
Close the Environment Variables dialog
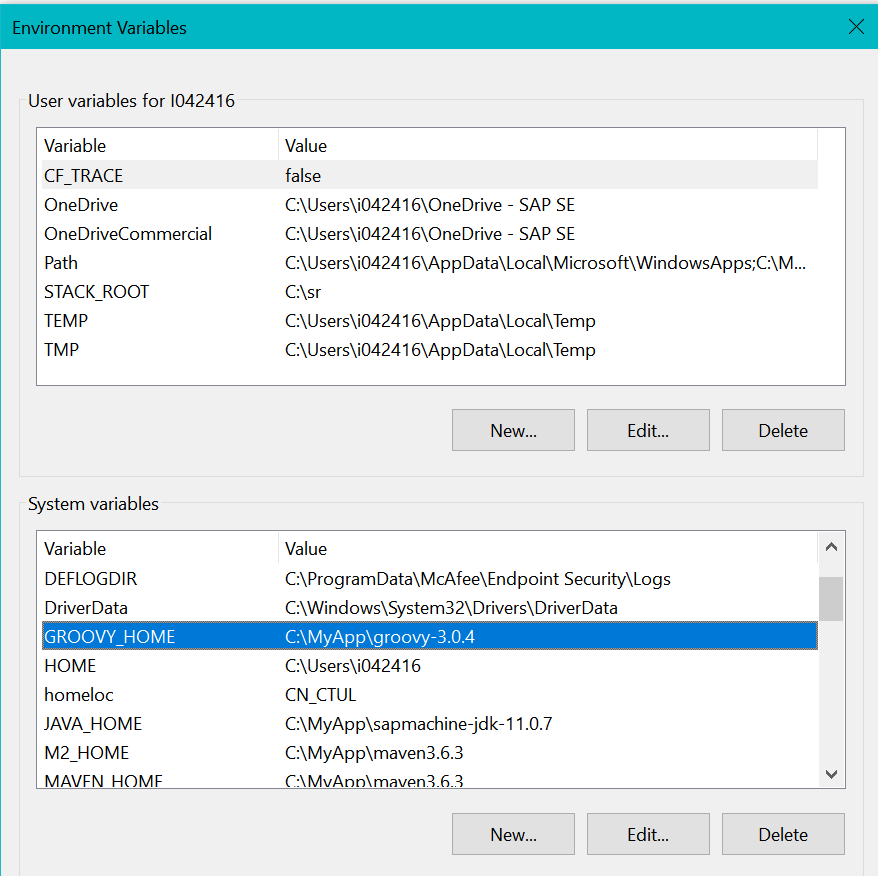[856, 27]
